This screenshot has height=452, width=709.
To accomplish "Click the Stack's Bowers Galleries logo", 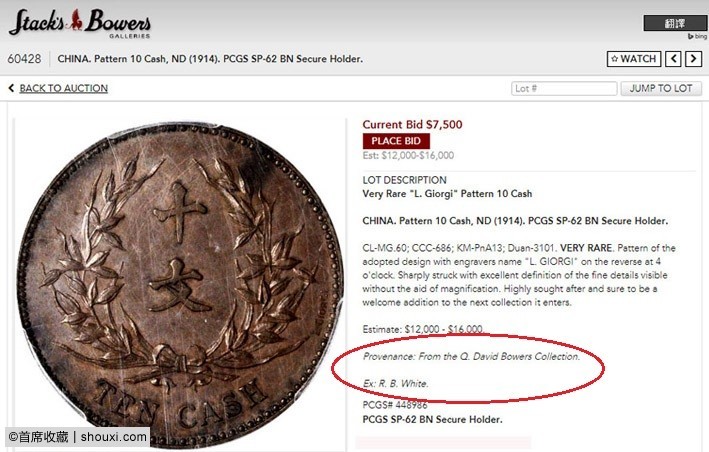I will pyautogui.click(x=80, y=24).
